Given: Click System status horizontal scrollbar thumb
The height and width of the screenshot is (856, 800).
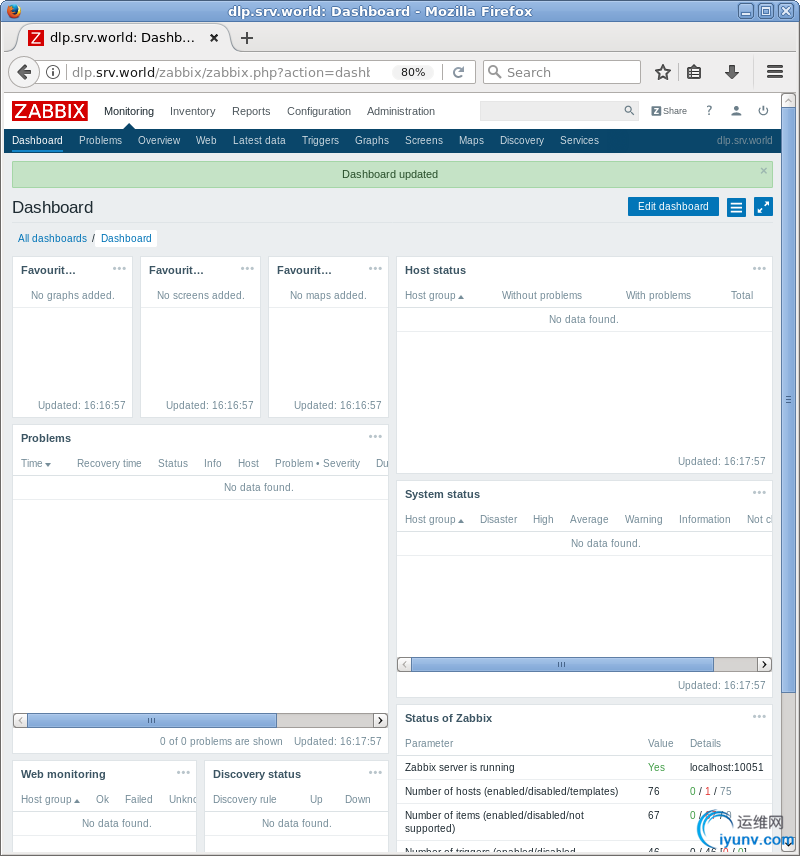Looking at the screenshot, I should click(x=562, y=664).
